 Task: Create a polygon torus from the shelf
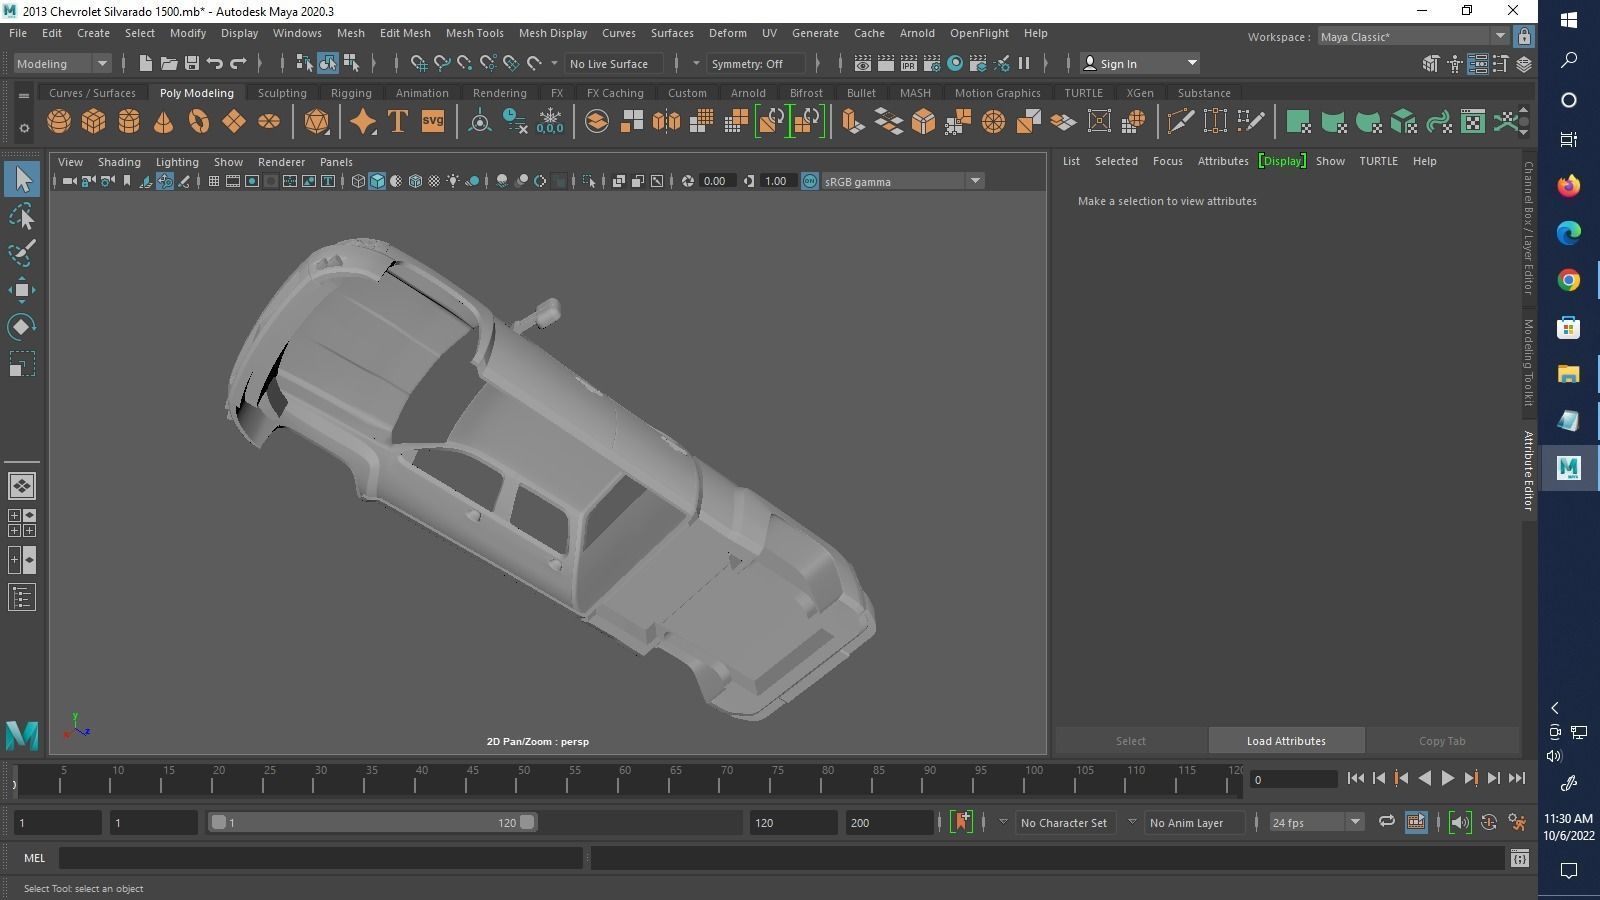199,122
